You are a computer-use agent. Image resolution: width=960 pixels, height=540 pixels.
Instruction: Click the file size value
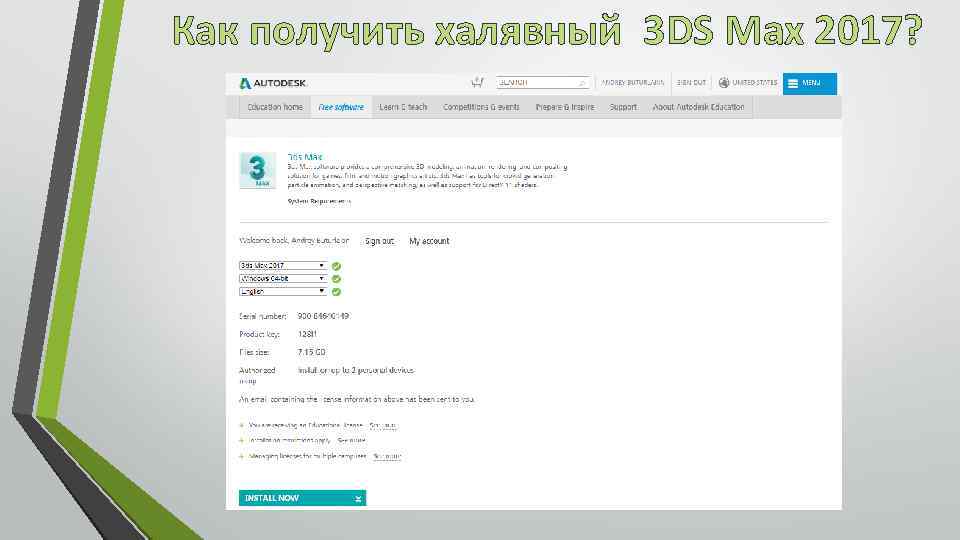tap(312, 352)
